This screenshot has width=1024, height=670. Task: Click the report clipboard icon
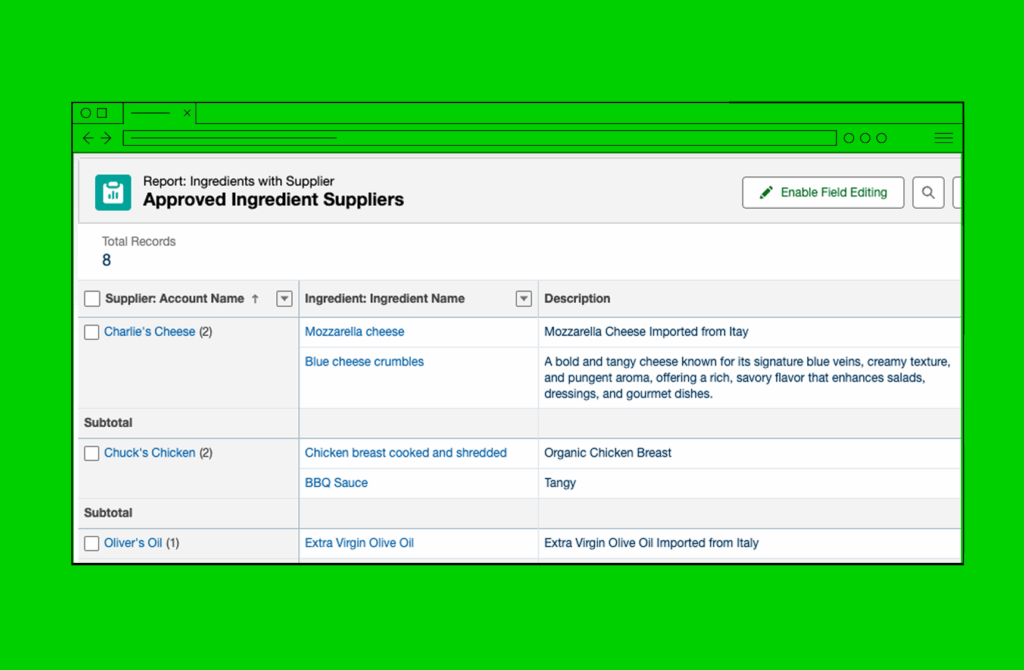click(x=113, y=192)
